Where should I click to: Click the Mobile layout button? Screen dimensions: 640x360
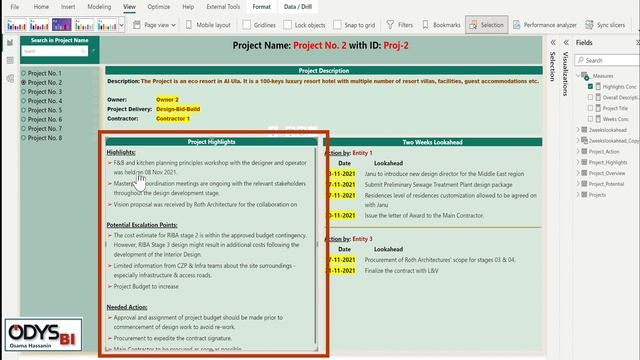pyautogui.click(x=208, y=25)
